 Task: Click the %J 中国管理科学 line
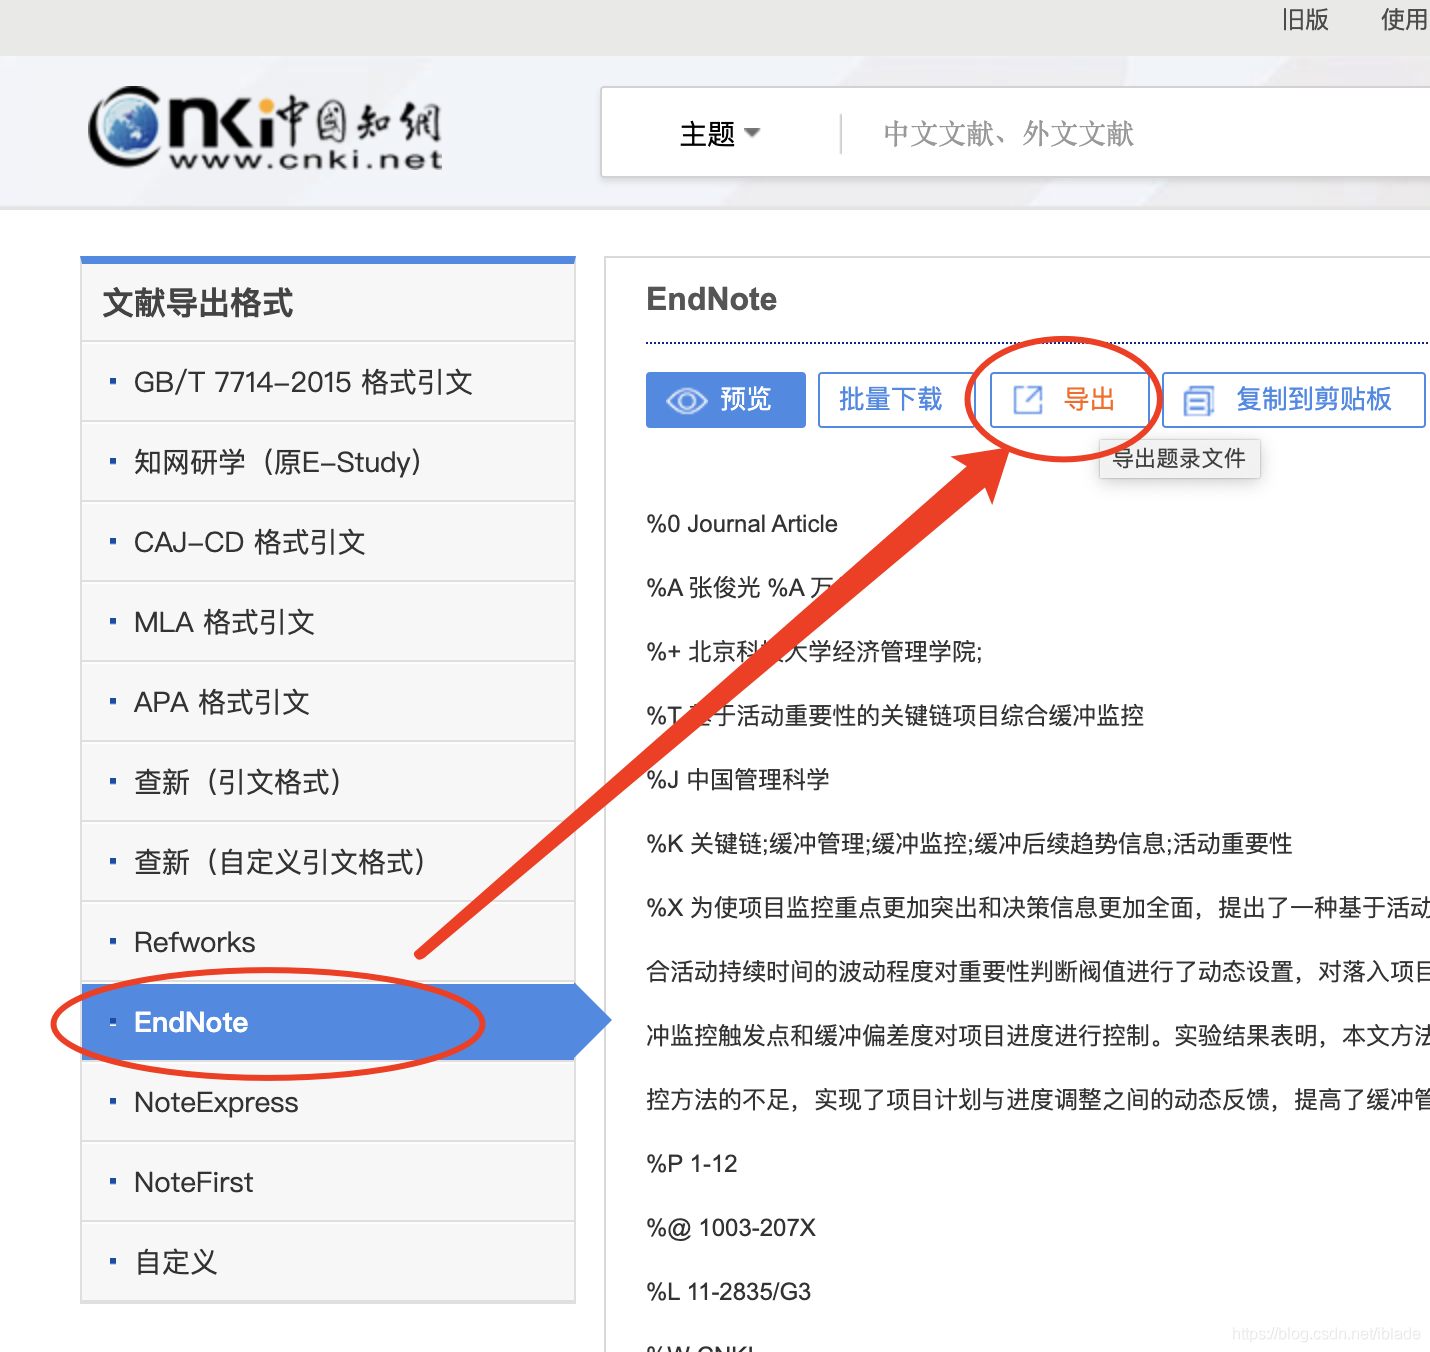(x=738, y=780)
